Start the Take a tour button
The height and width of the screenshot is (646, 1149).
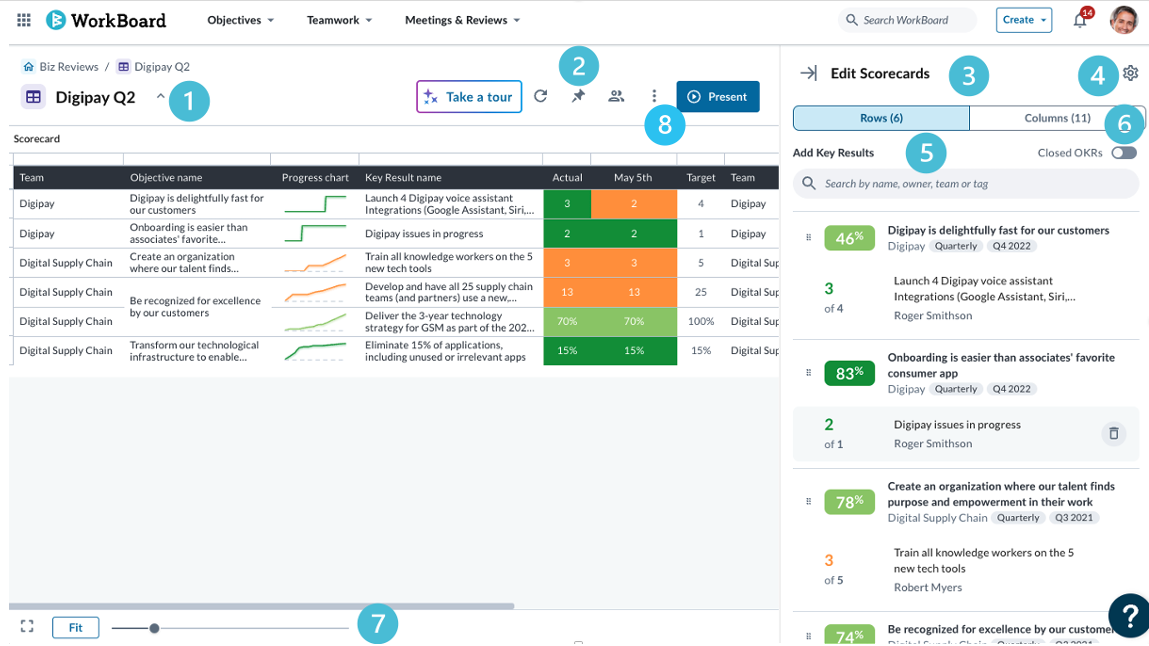coord(469,97)
